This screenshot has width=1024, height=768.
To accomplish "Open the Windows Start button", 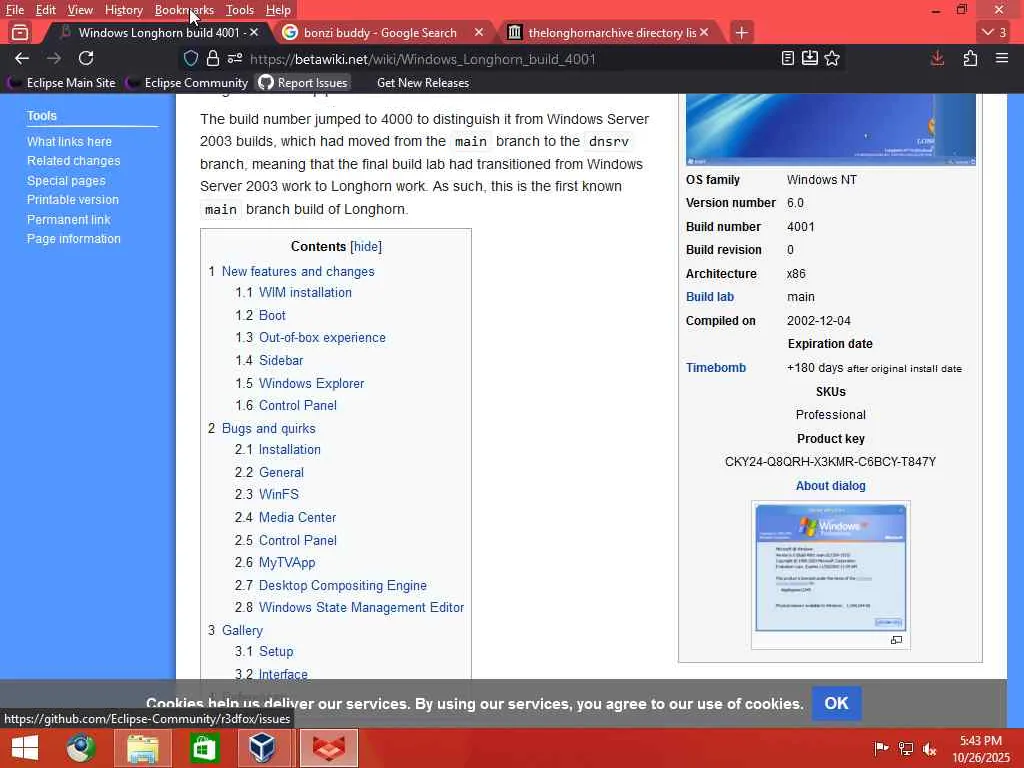I will 25,748.
